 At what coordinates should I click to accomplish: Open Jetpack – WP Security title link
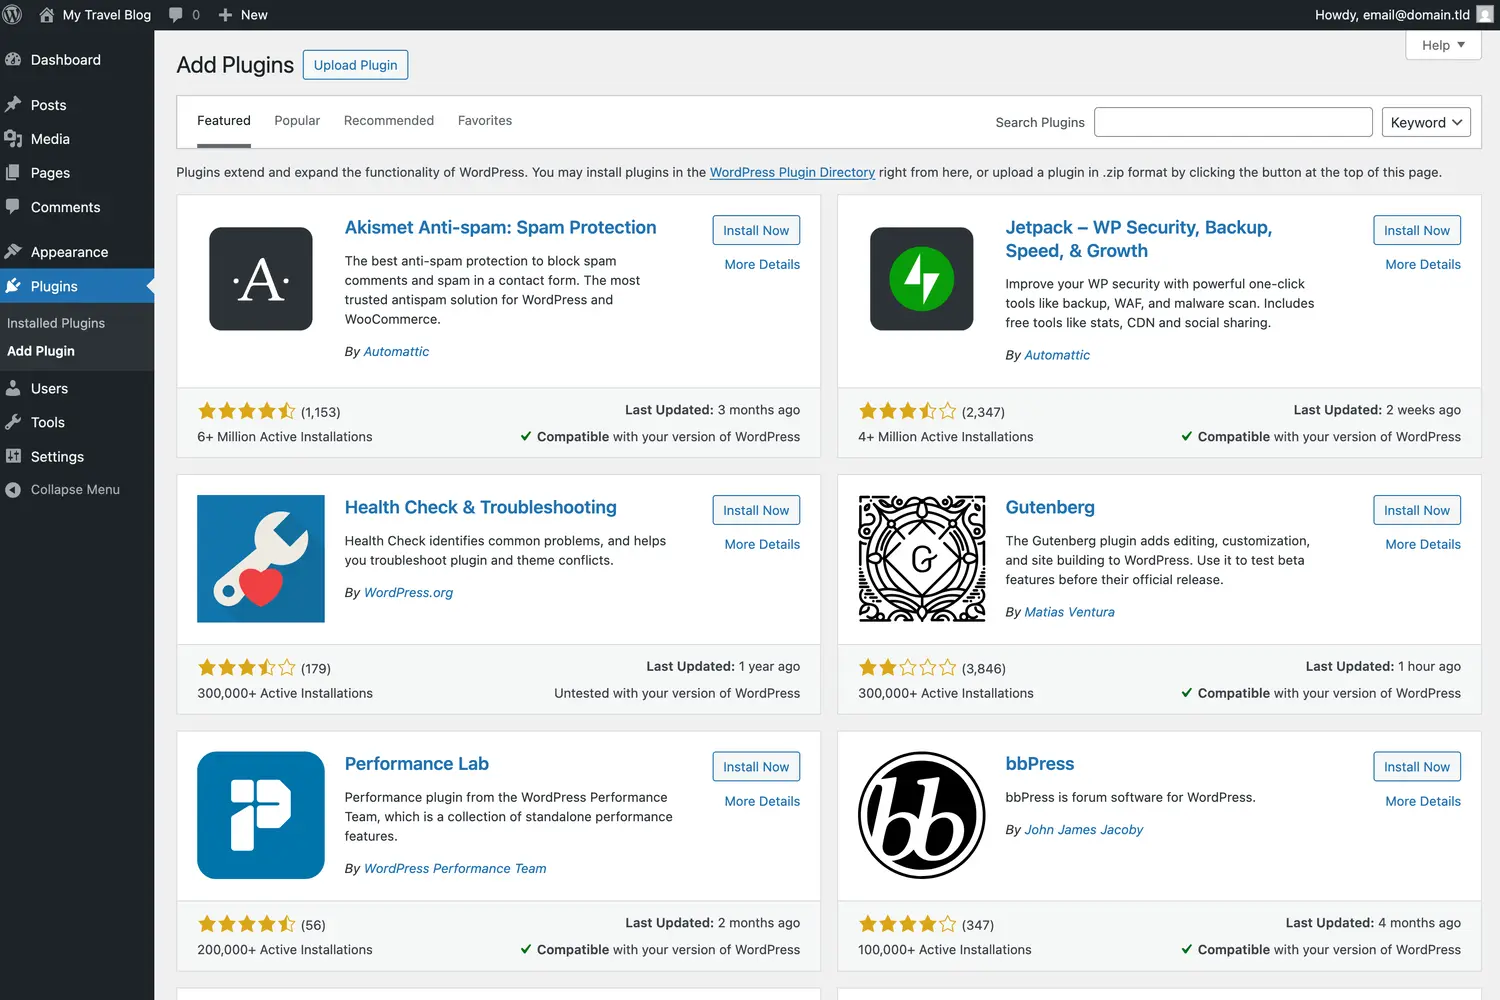point(1139,239)
